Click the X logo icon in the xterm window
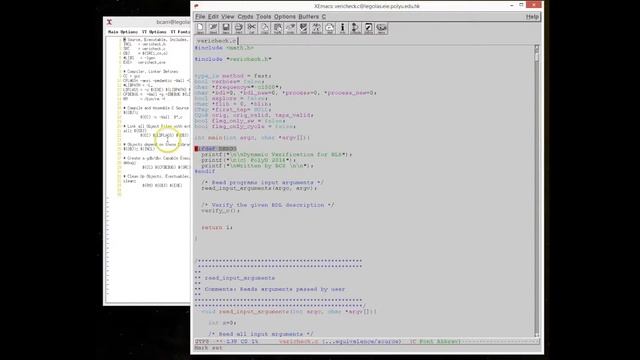 click(x=109, y=22)
